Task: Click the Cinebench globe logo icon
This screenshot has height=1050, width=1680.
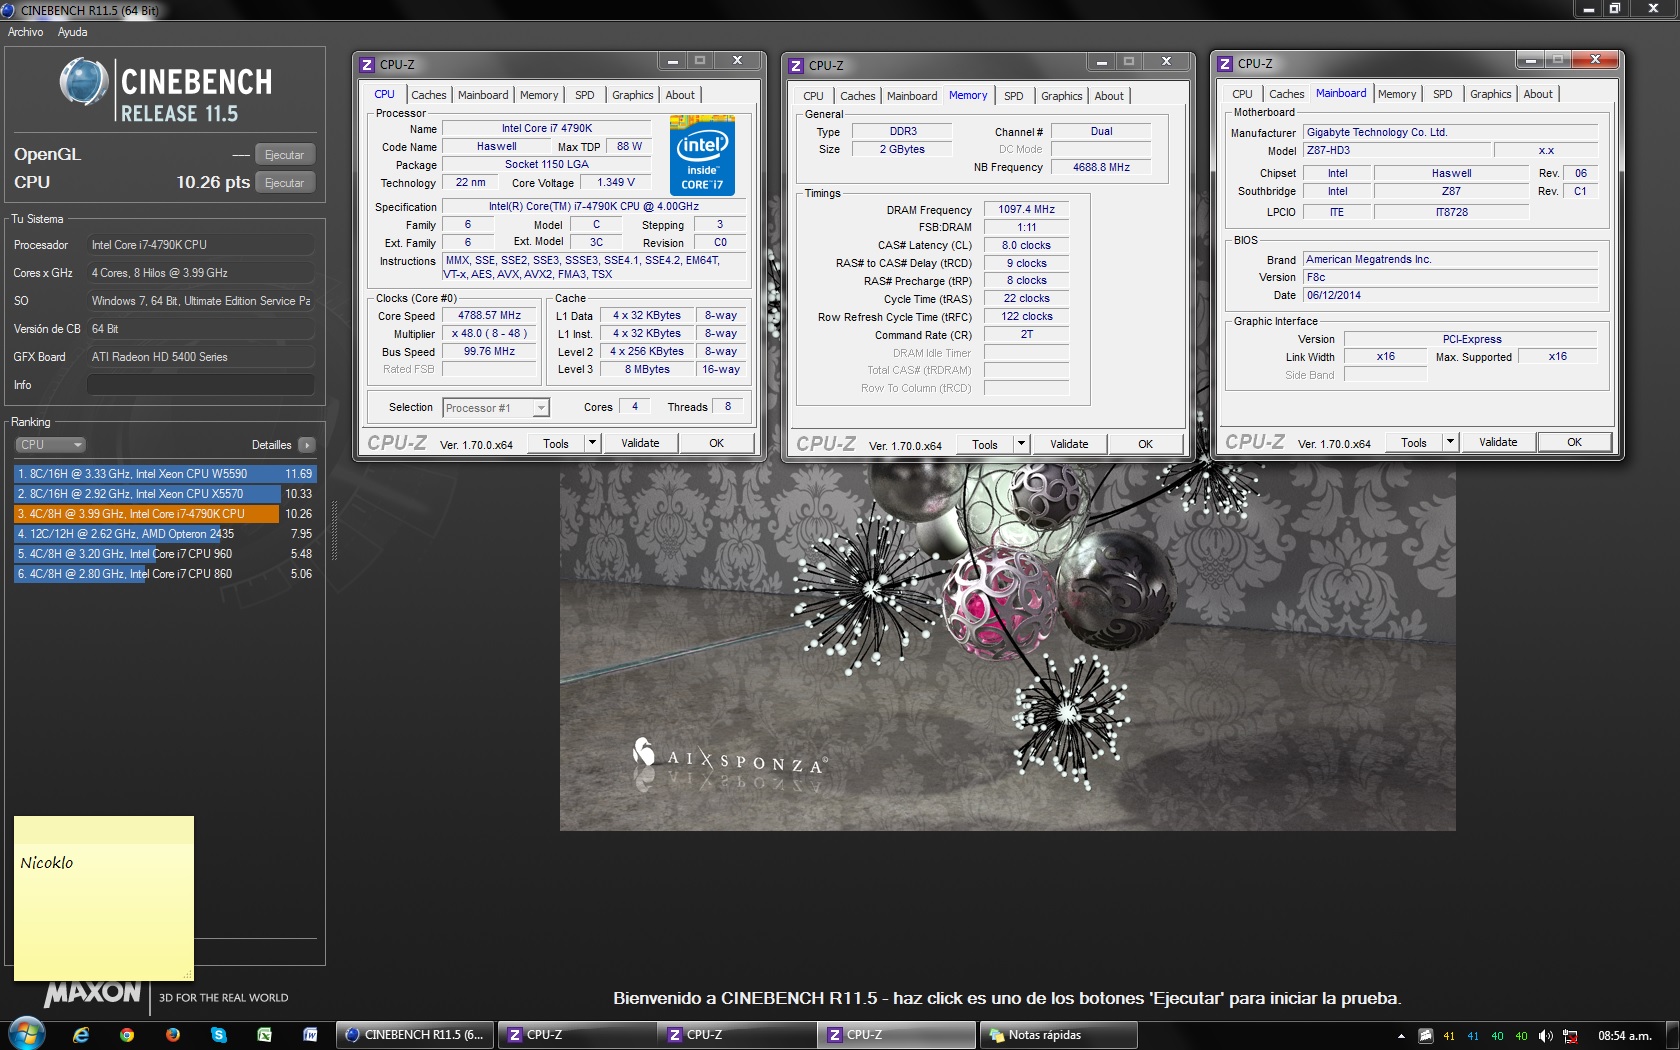Action: [x=84, y=82]
